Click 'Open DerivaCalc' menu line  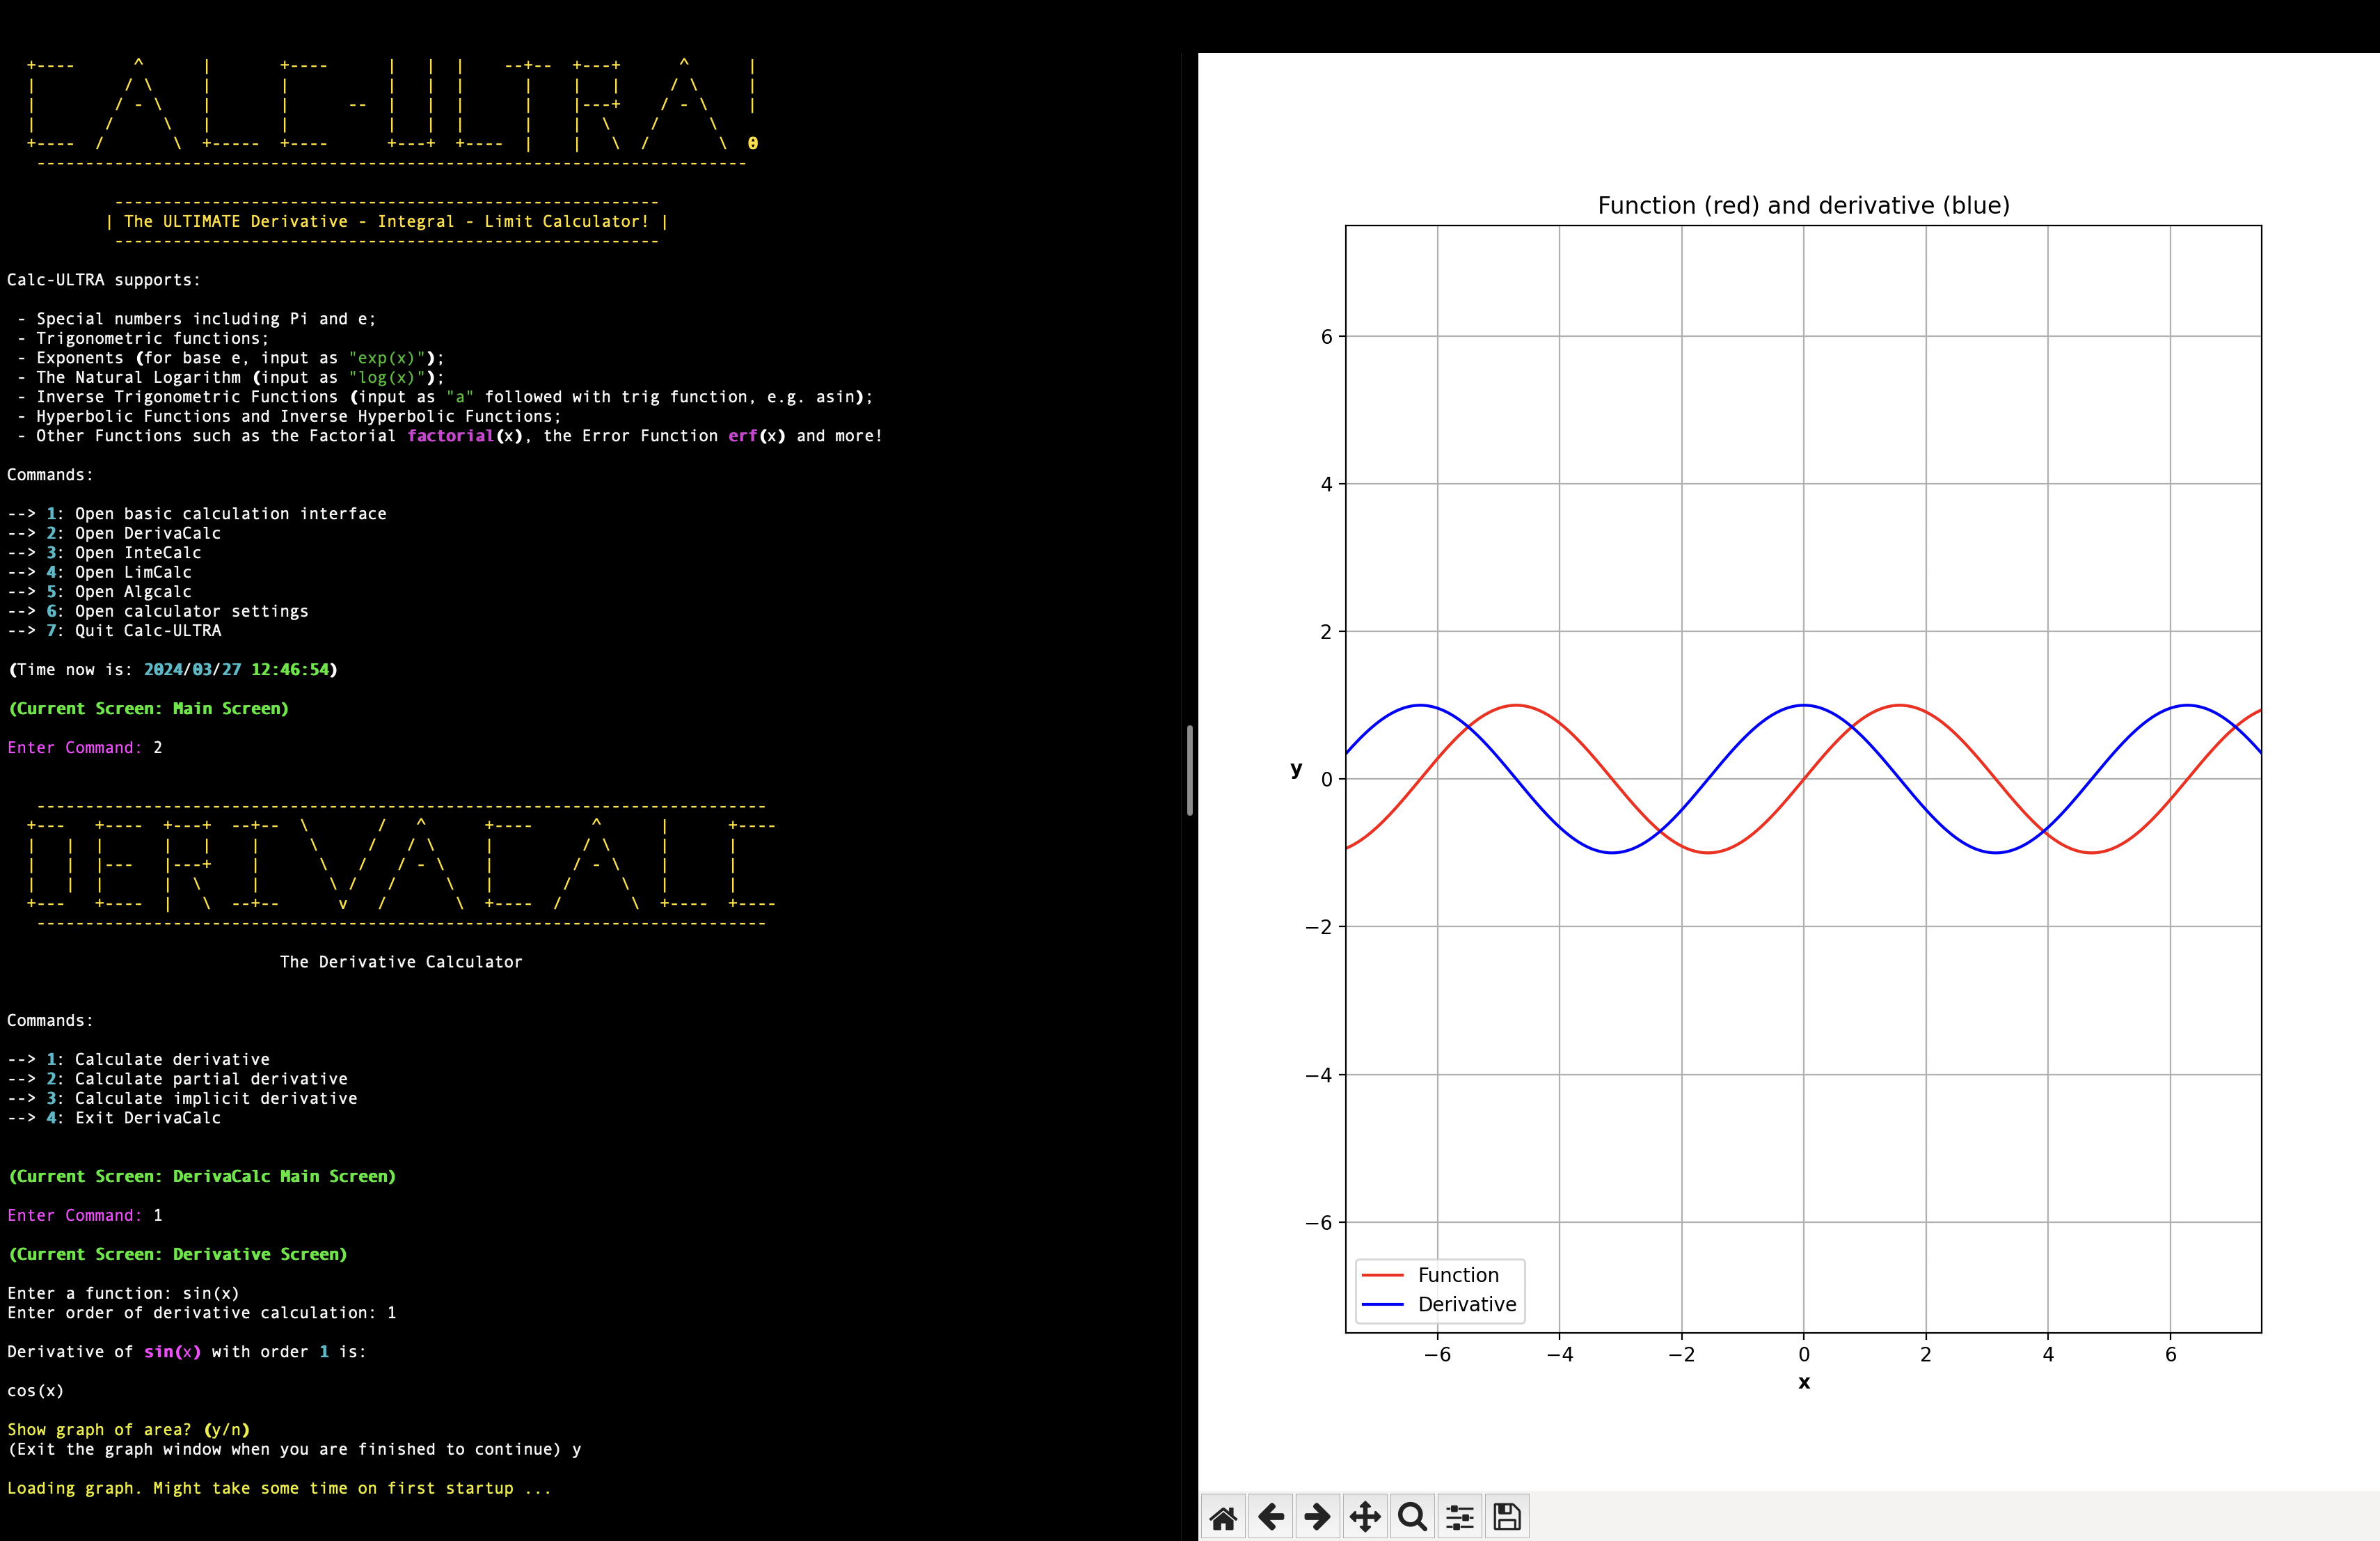(114, 533)
